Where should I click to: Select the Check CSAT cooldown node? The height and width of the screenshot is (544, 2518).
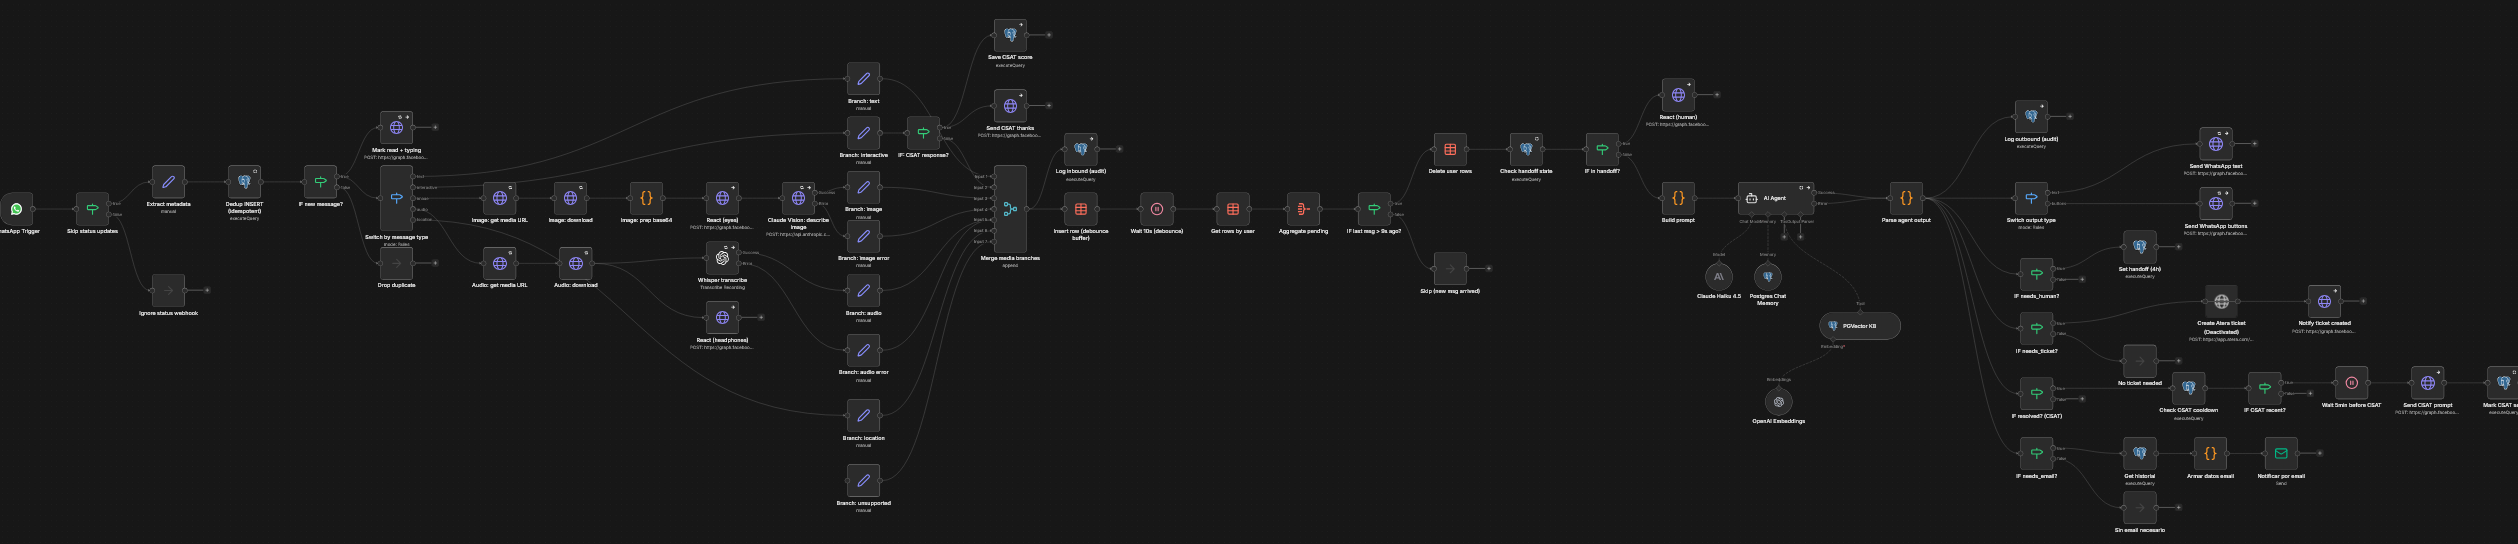point(2189,388)
